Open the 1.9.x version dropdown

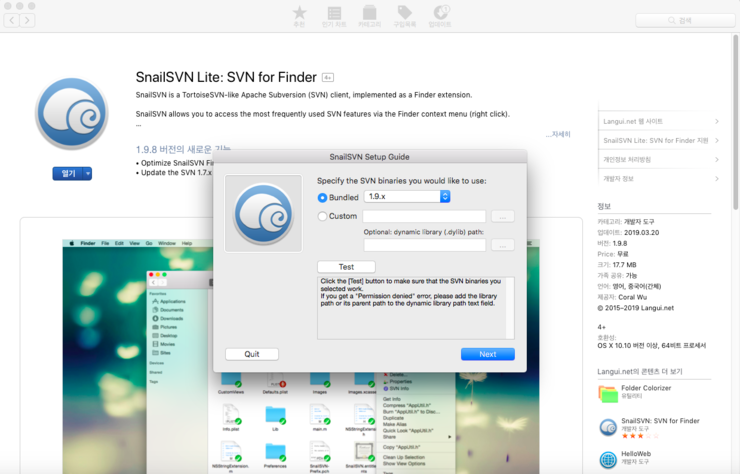pyautogui.click(x=407, y=197)
